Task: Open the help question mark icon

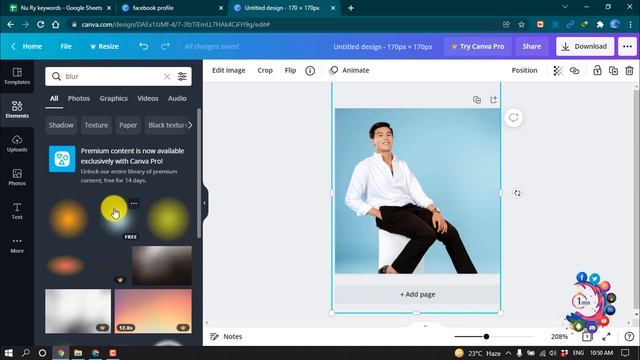Action: pyautogui.click(x=629, y=336)
